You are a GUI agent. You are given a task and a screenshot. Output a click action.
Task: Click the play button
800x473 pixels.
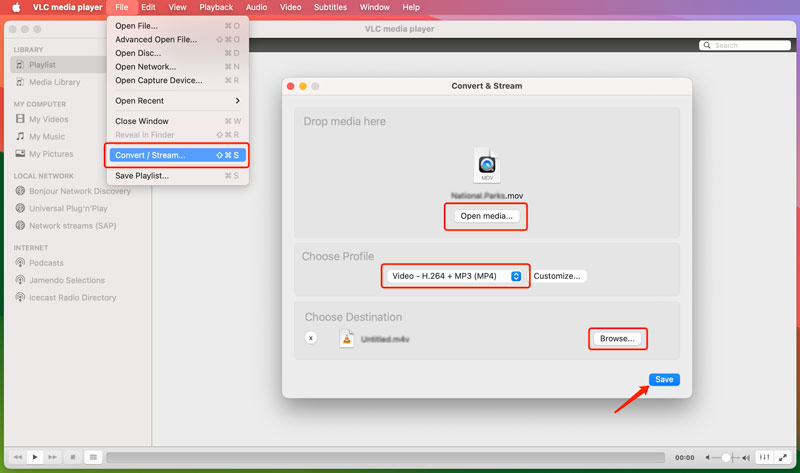tap(35, 457)
